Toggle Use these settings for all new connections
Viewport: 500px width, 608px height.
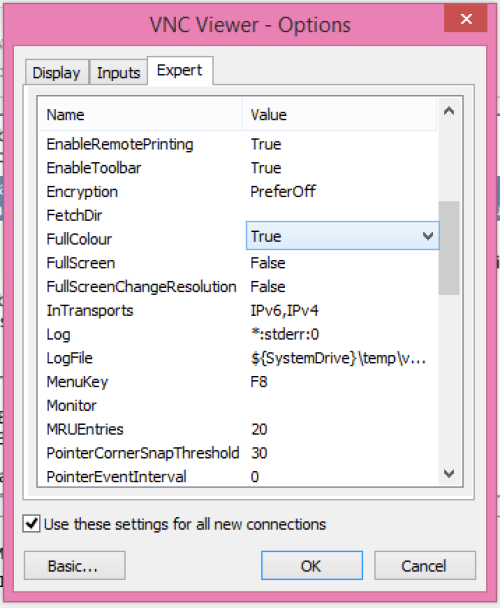[x=31, y=524]
